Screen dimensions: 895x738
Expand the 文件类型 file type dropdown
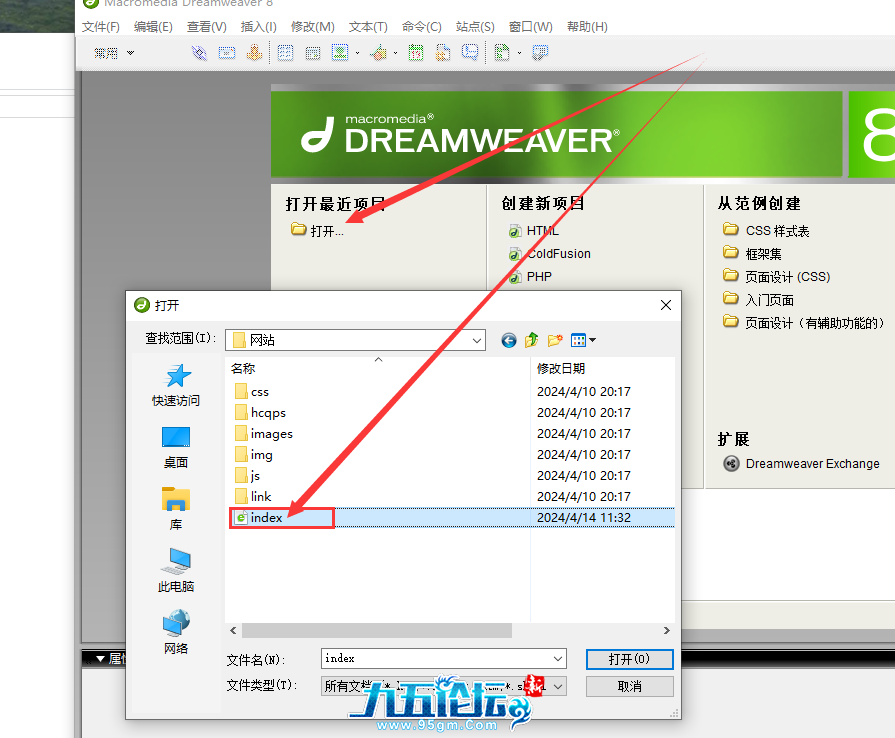[x=557, y=686]
